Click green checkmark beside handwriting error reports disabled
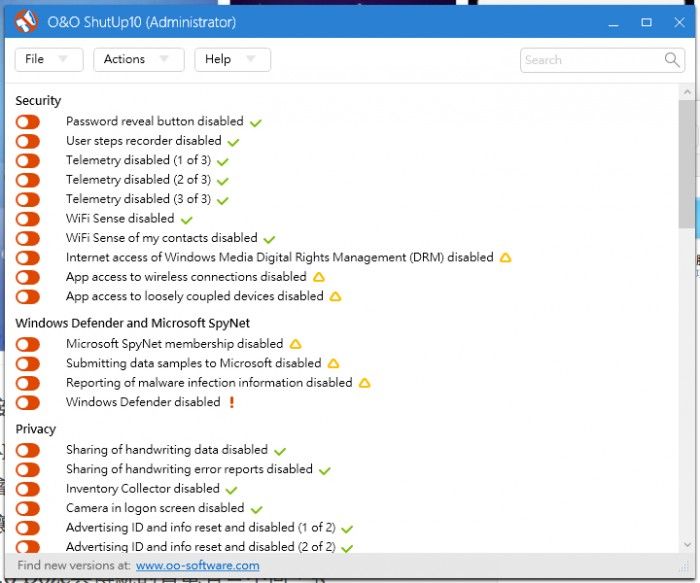Screen dimensions: 700x583 pyautogui.click(x=325, y=471)
